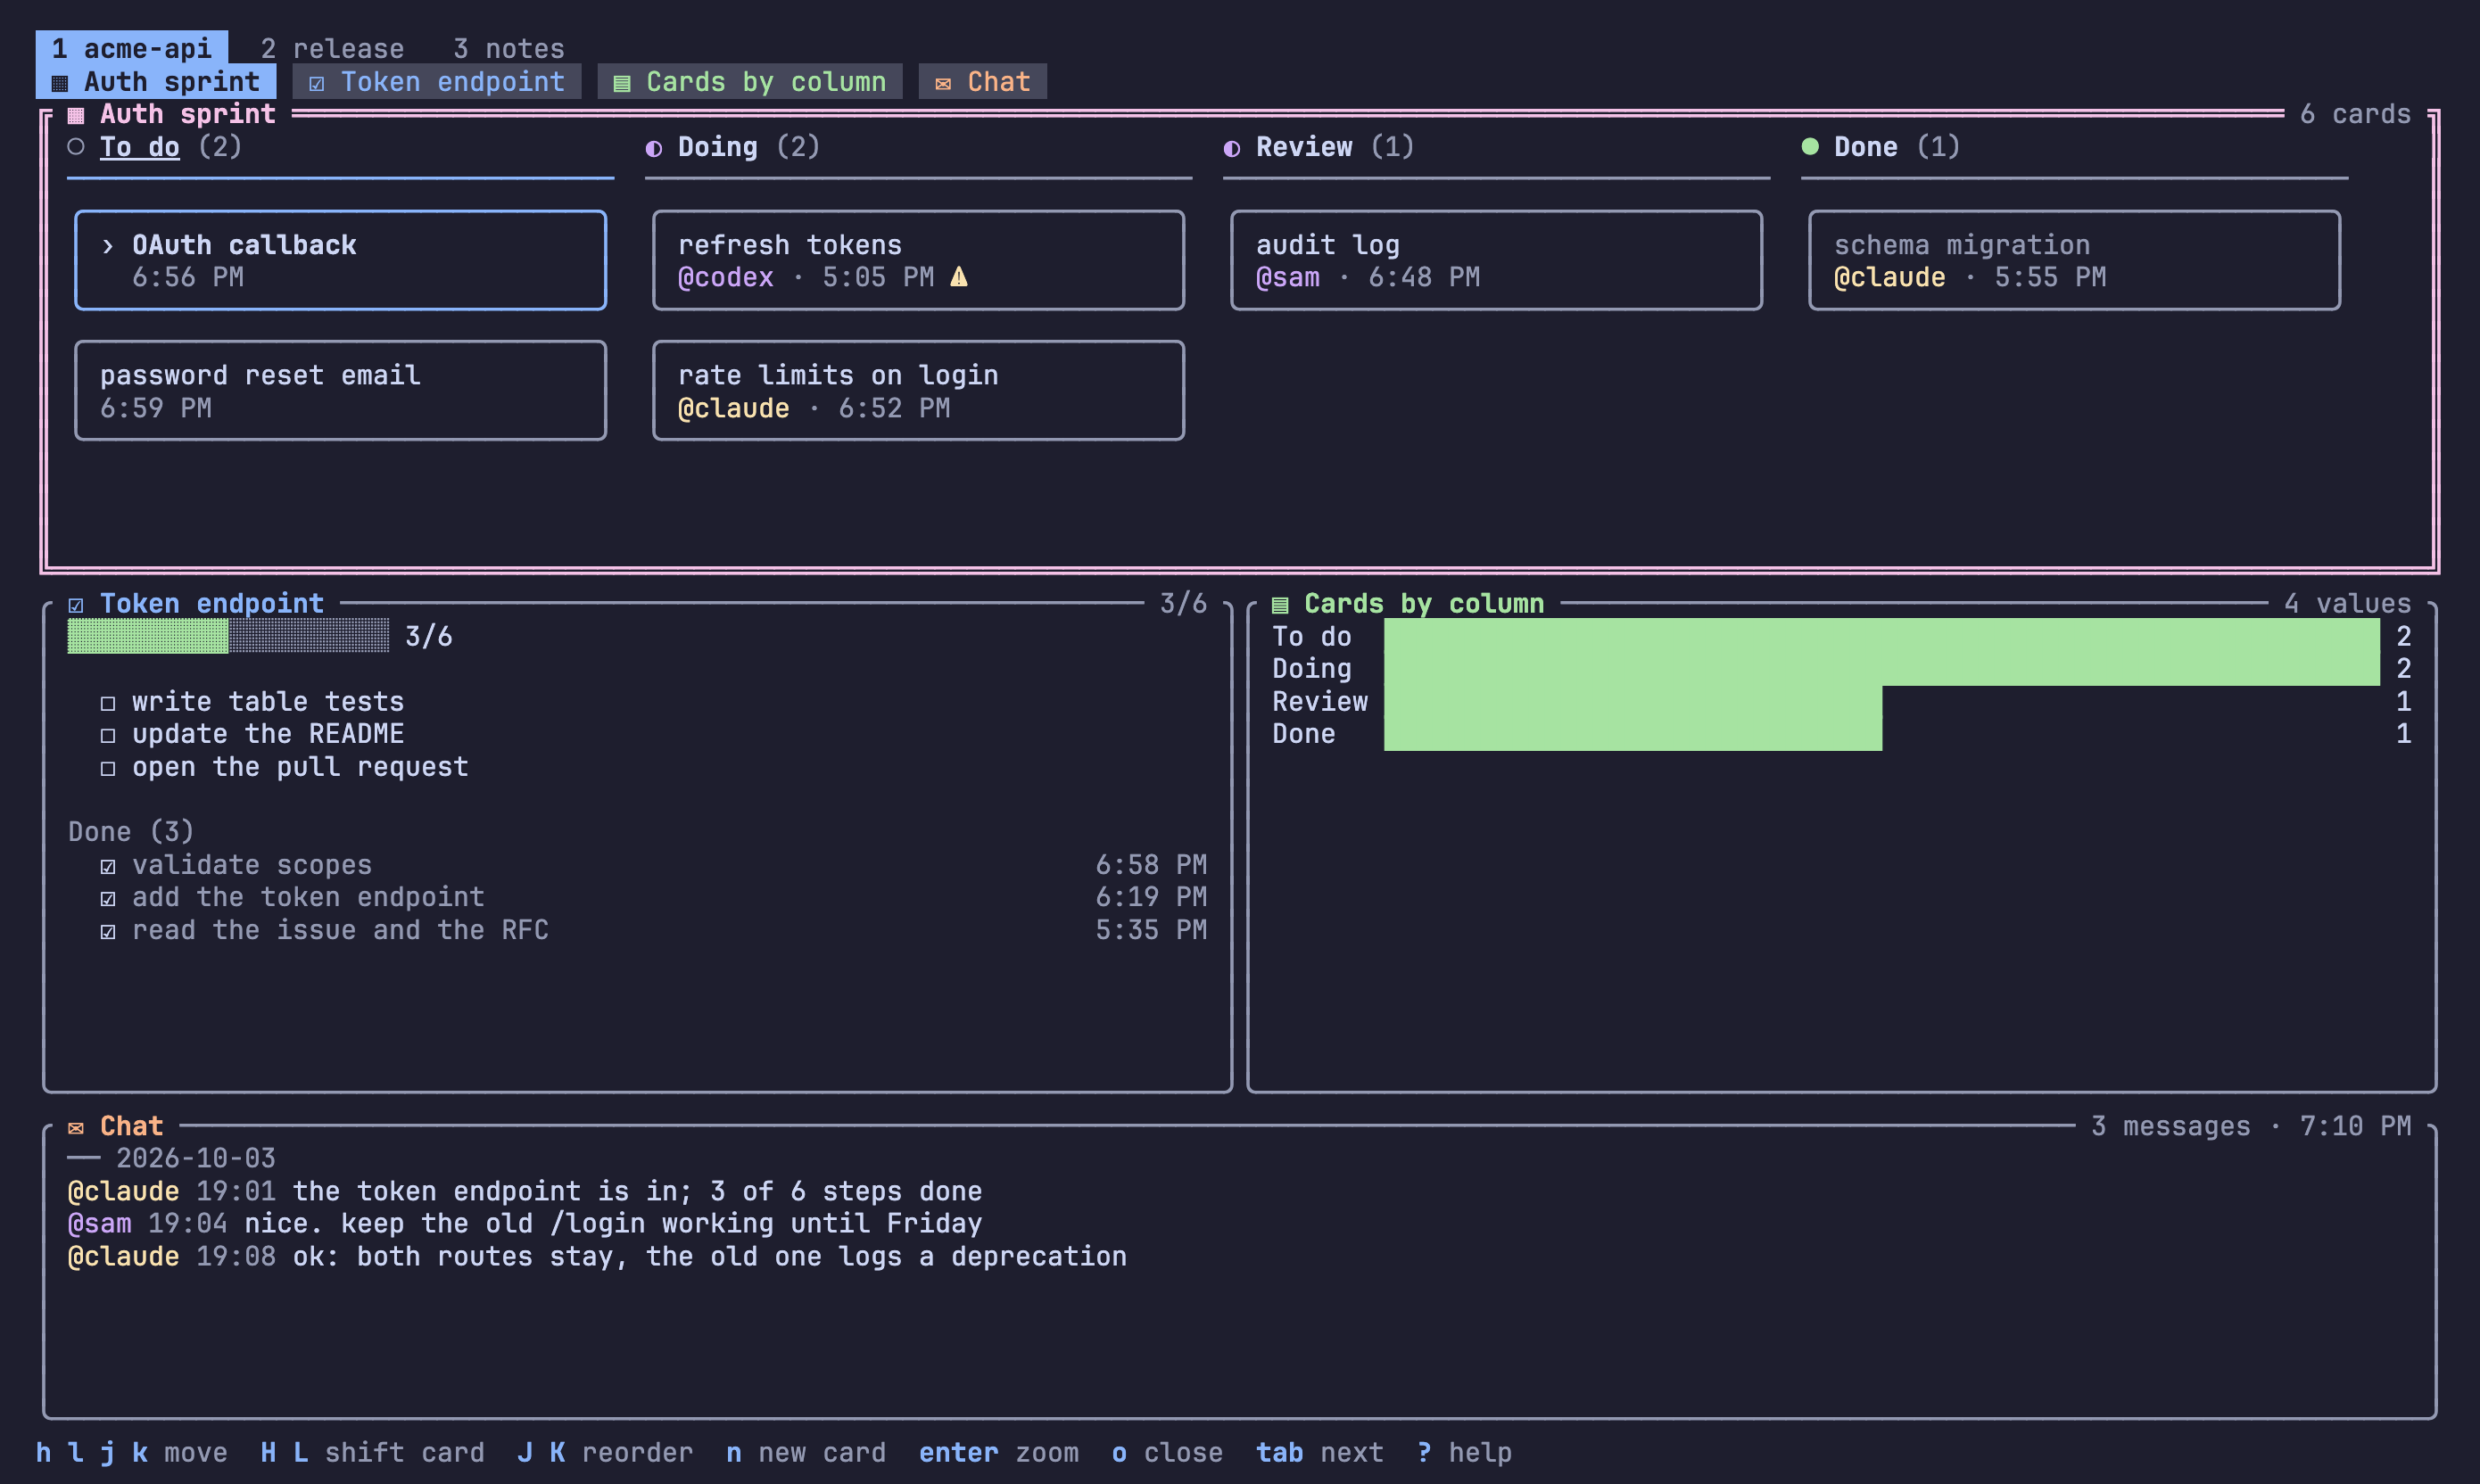Expand the OAuth callback card chevron
This screenshot has width=2480, height=1484.
pos(108,245)
